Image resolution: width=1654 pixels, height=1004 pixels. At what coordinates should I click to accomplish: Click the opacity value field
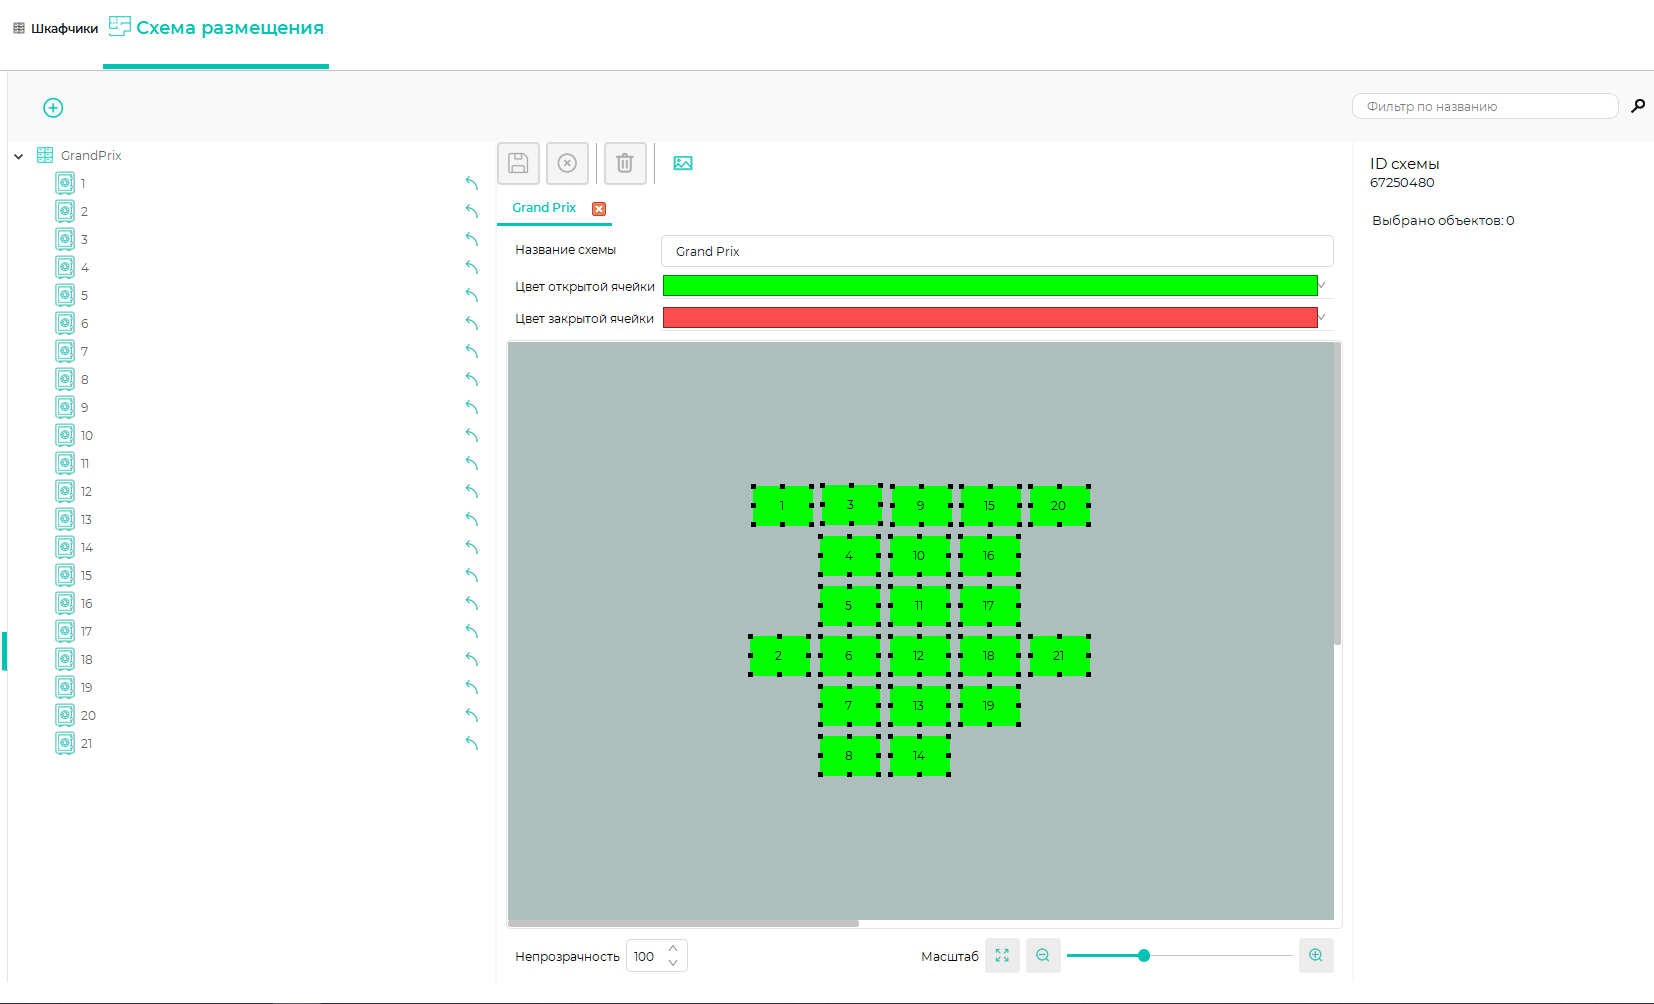(x=645, y=956)
